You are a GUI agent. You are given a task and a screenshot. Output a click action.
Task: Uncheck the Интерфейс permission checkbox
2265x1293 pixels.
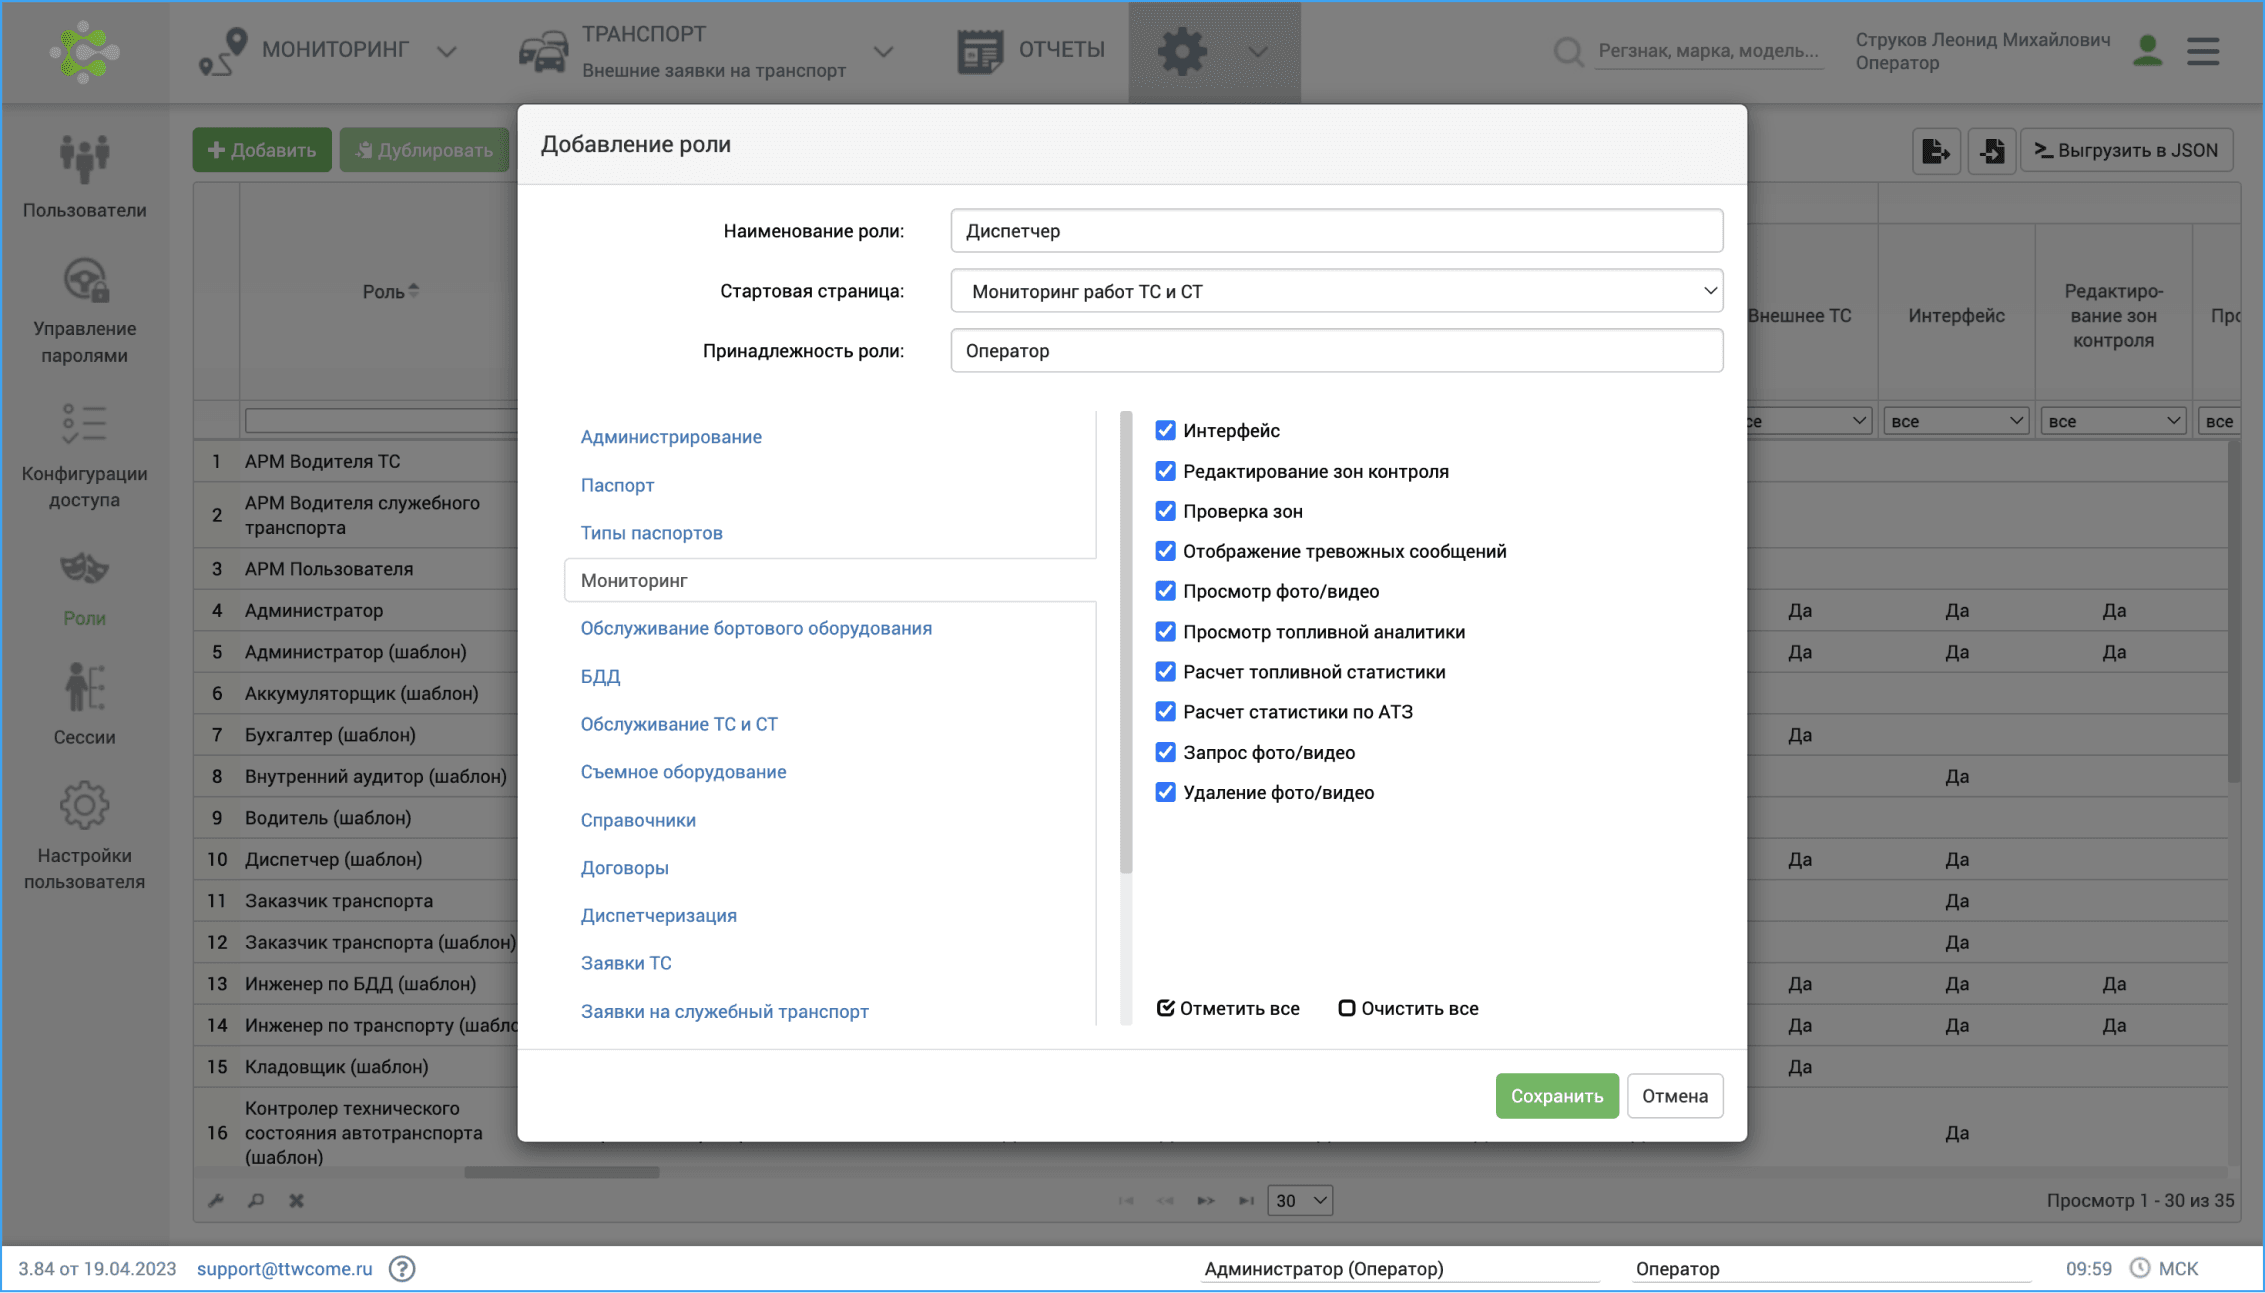click(x=1165, y=430)
